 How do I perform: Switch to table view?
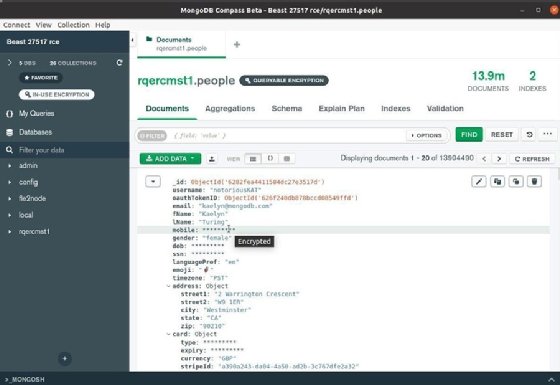(x=287, y=159)
